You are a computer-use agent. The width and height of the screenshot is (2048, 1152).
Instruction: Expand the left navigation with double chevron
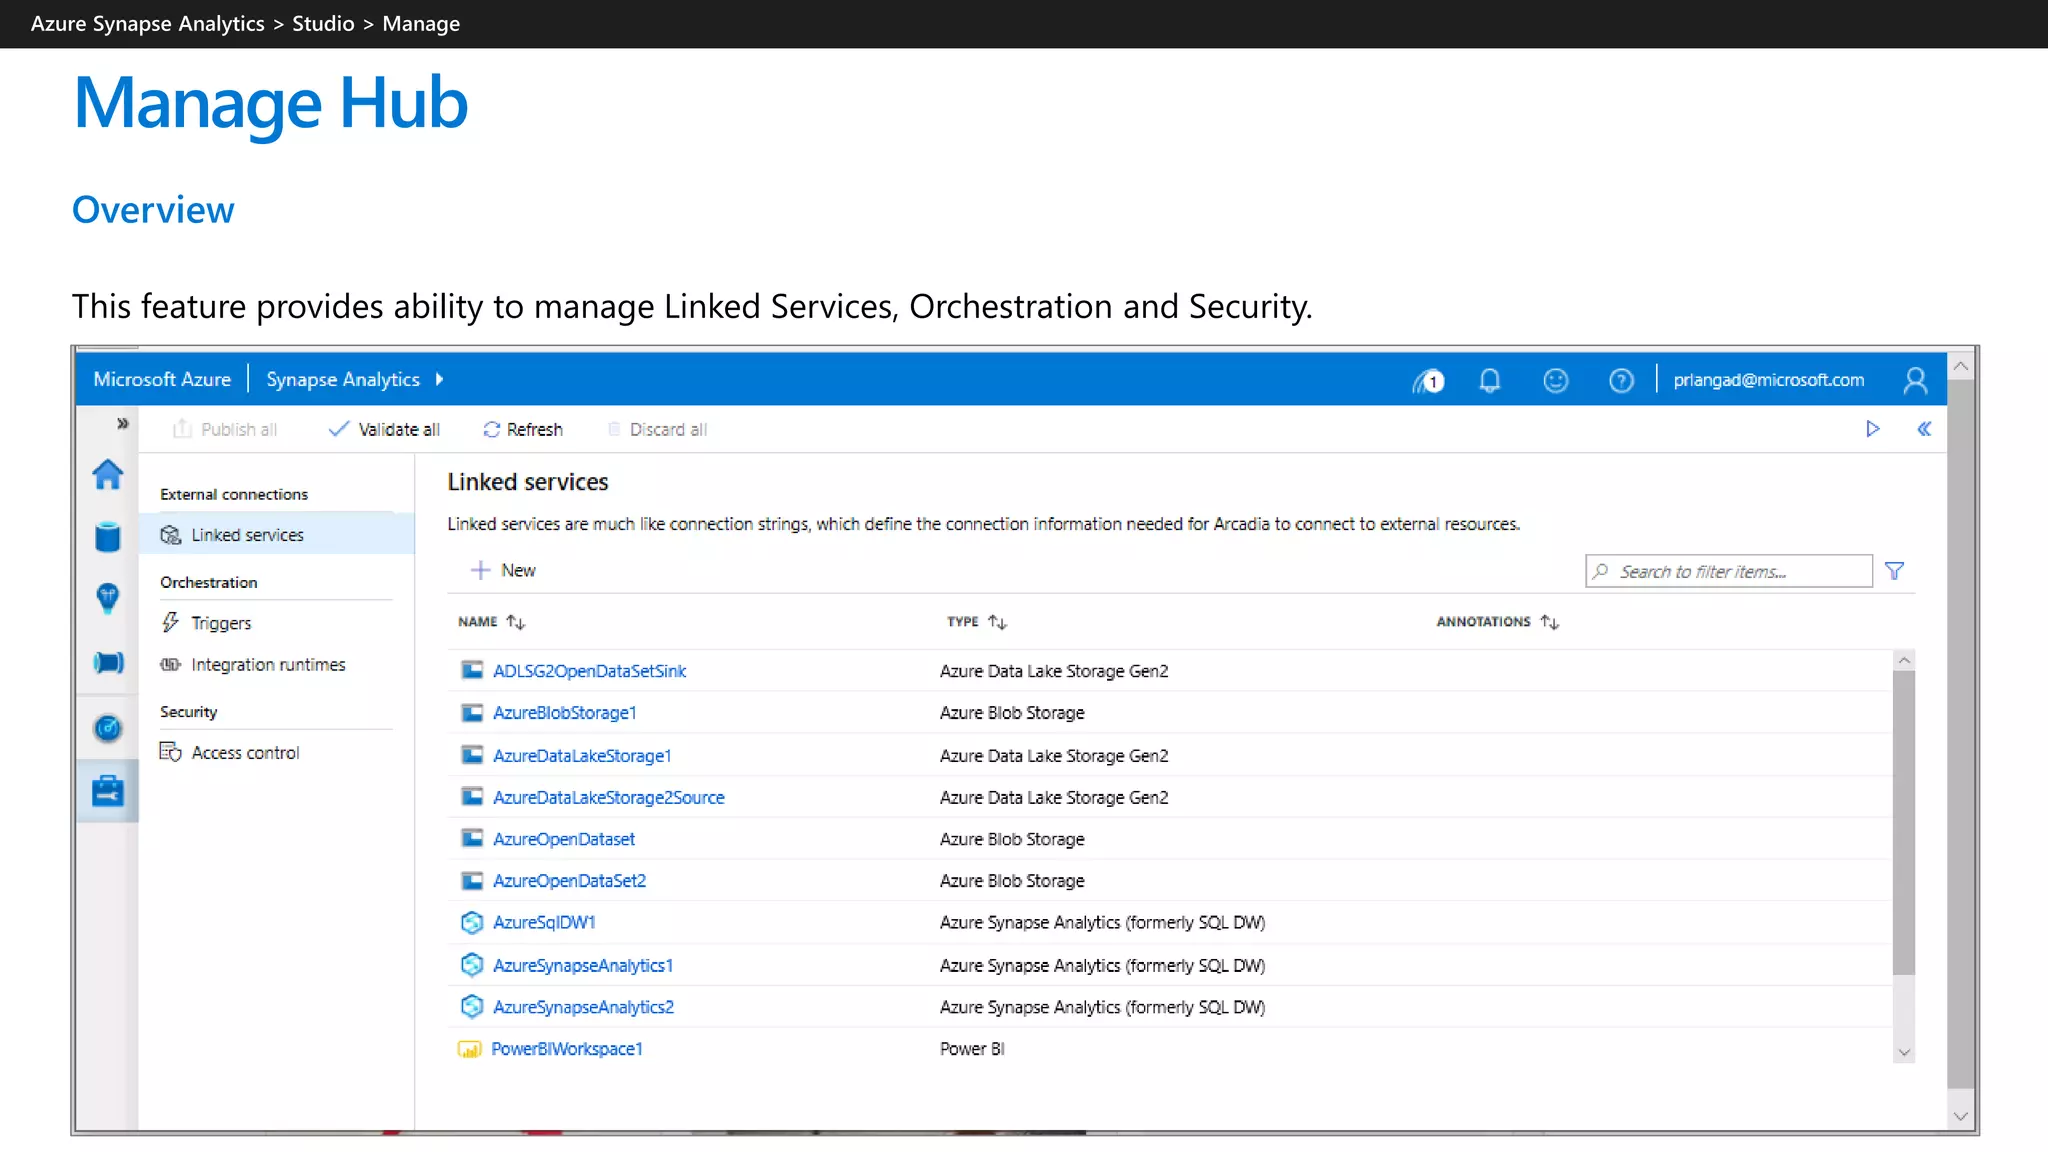pyautogui.click(x=122, y=424)
